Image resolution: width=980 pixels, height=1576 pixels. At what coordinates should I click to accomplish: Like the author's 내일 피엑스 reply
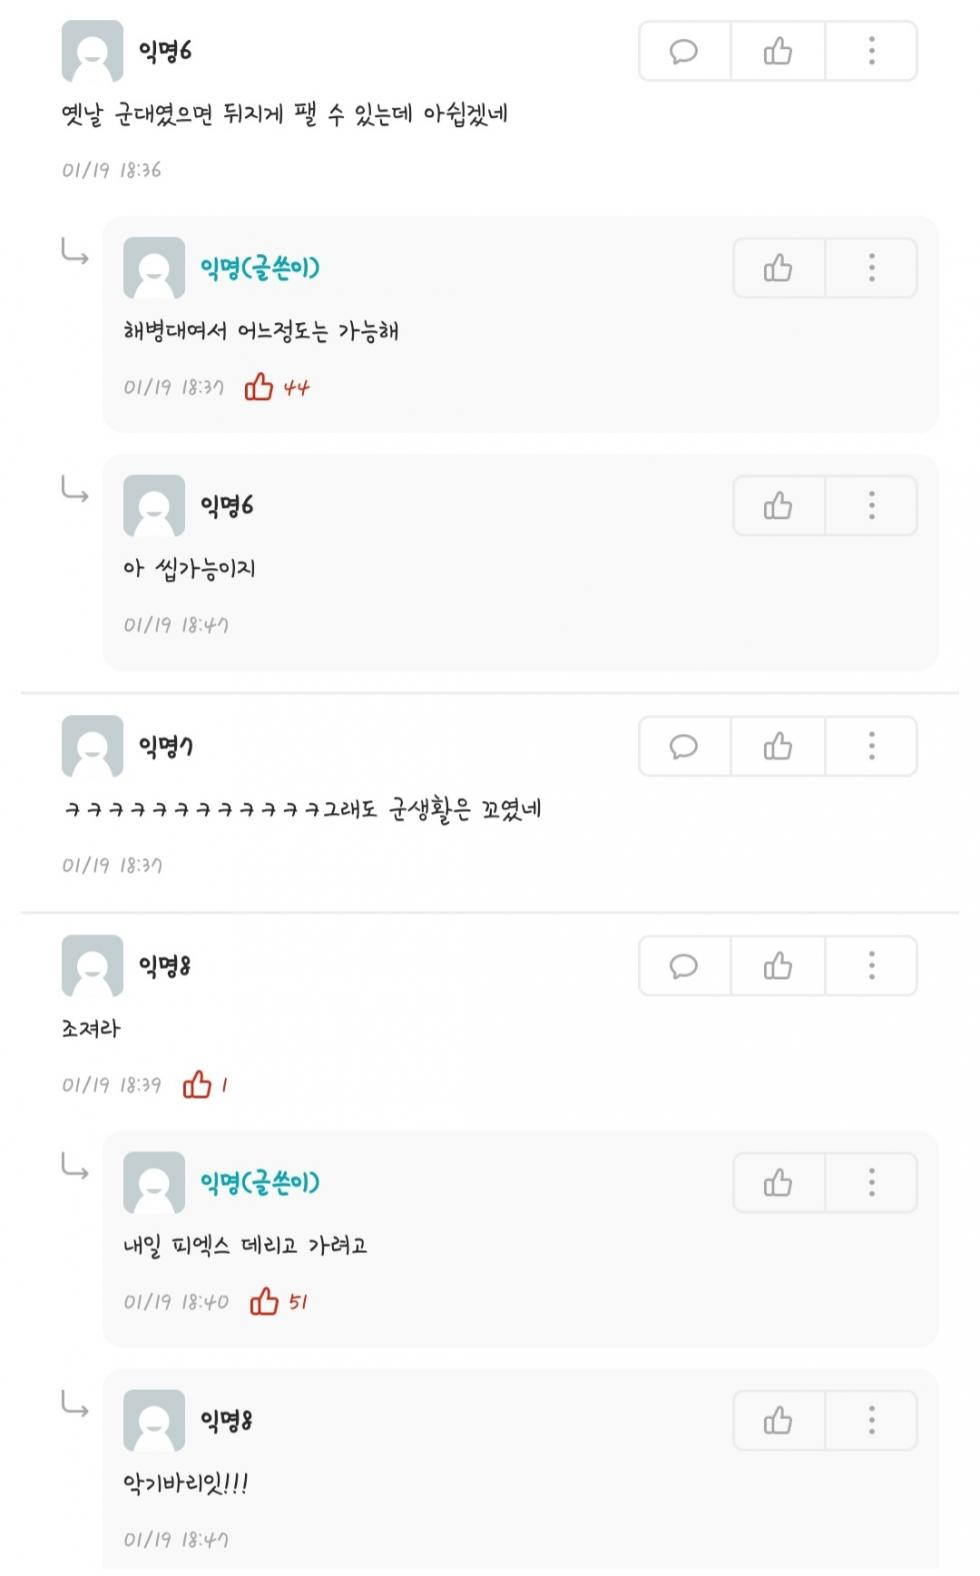pos(778,1183)
